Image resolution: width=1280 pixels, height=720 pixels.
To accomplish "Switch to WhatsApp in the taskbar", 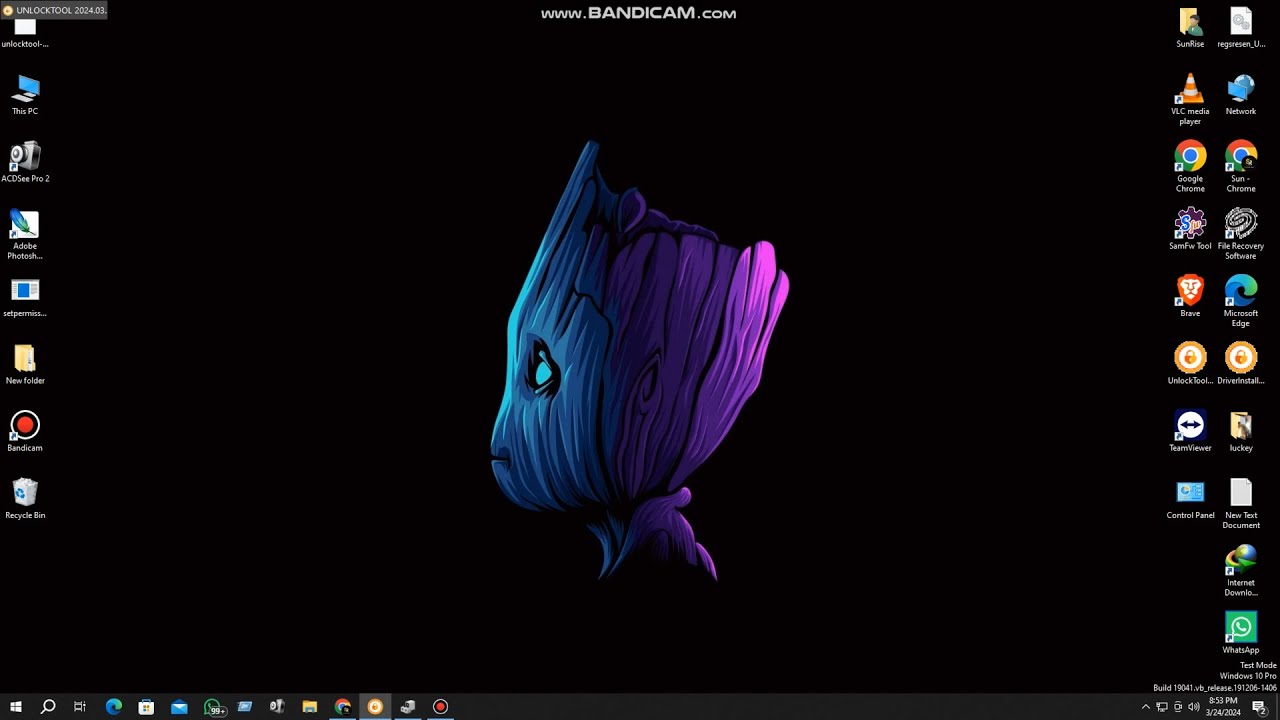I will click(212, 707).
